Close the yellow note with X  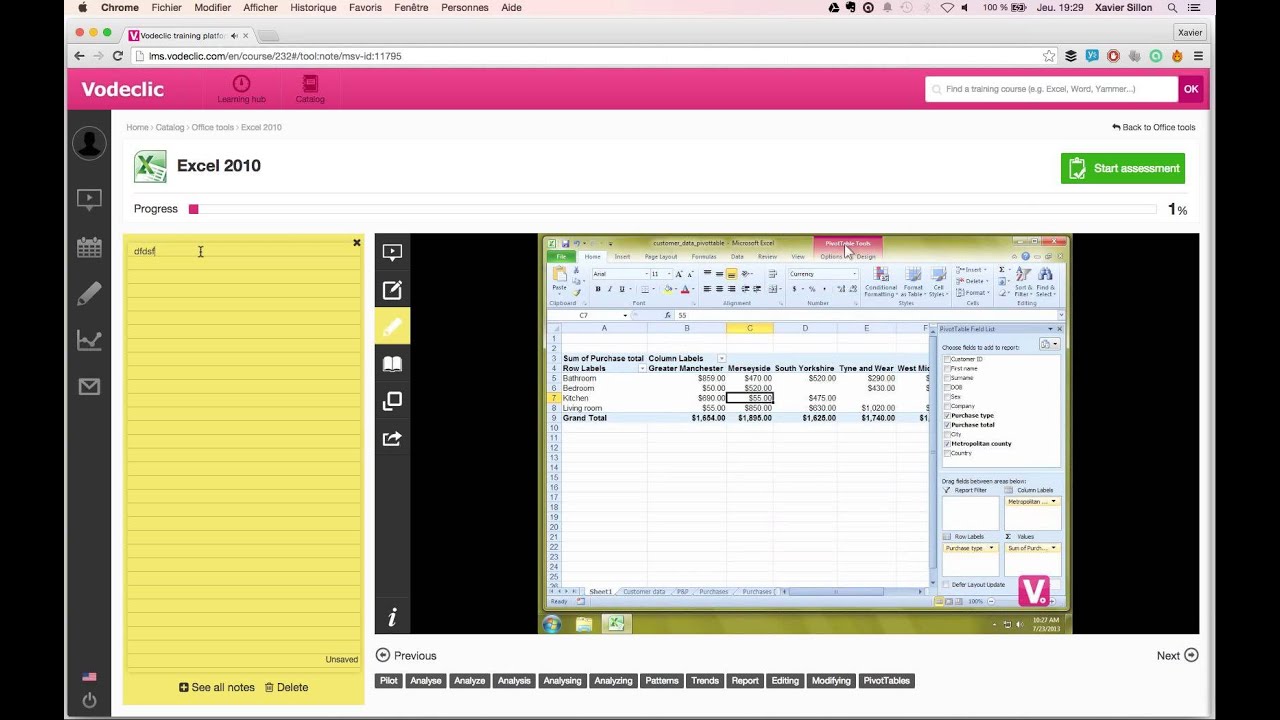pyautogui.click(x=357, y=243)
